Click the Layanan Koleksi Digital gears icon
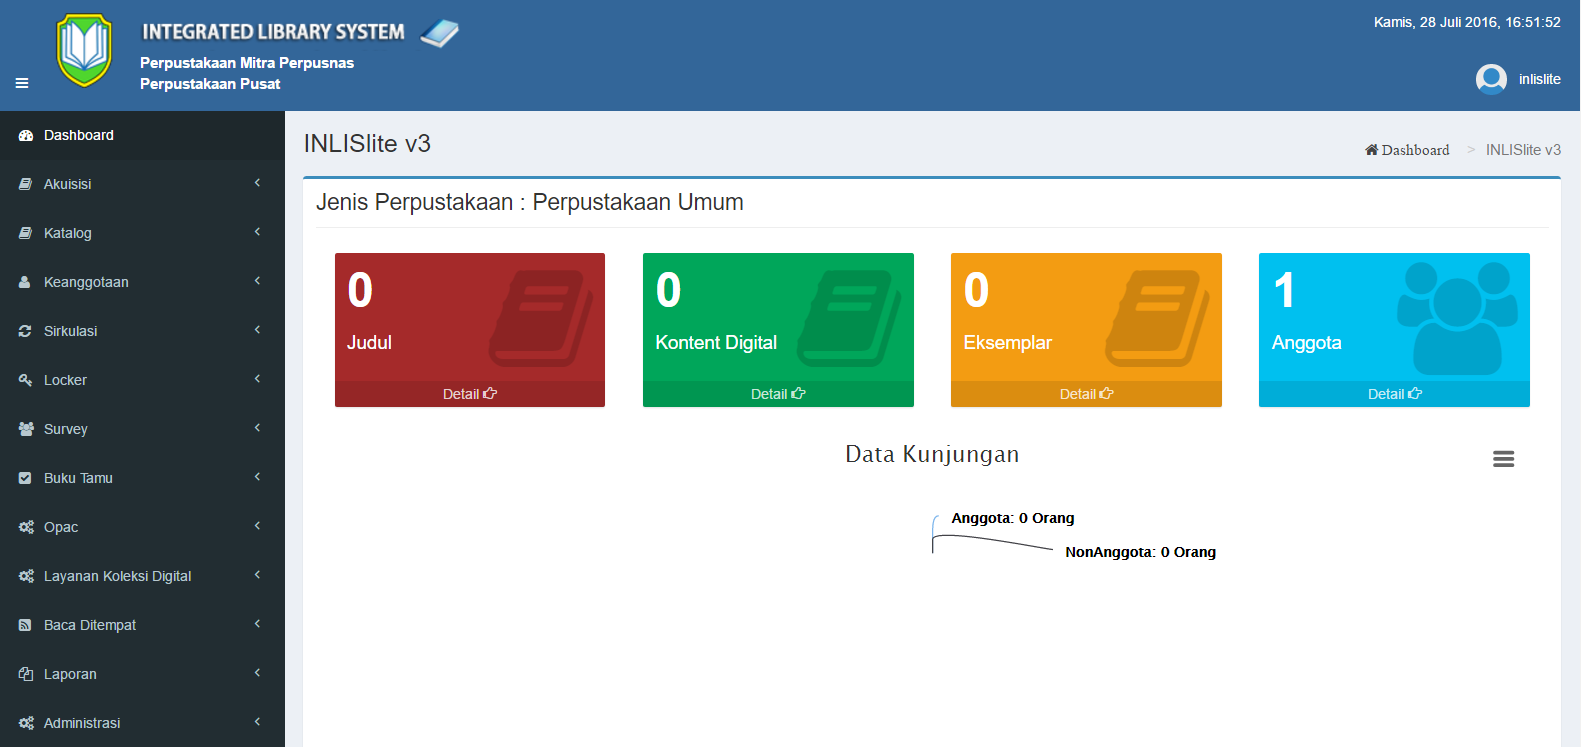The height and width of the screenshot is (747, 1581). point(26,576)
